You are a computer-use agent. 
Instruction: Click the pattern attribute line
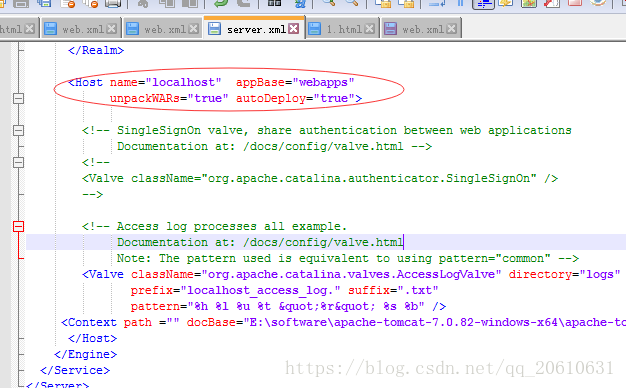[x=288, y=306]
